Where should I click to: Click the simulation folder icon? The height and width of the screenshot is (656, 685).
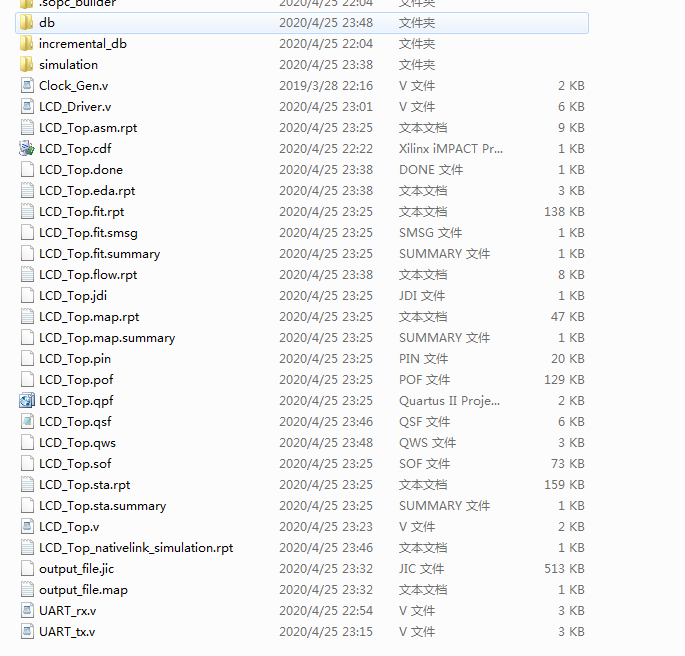(27, 64)
